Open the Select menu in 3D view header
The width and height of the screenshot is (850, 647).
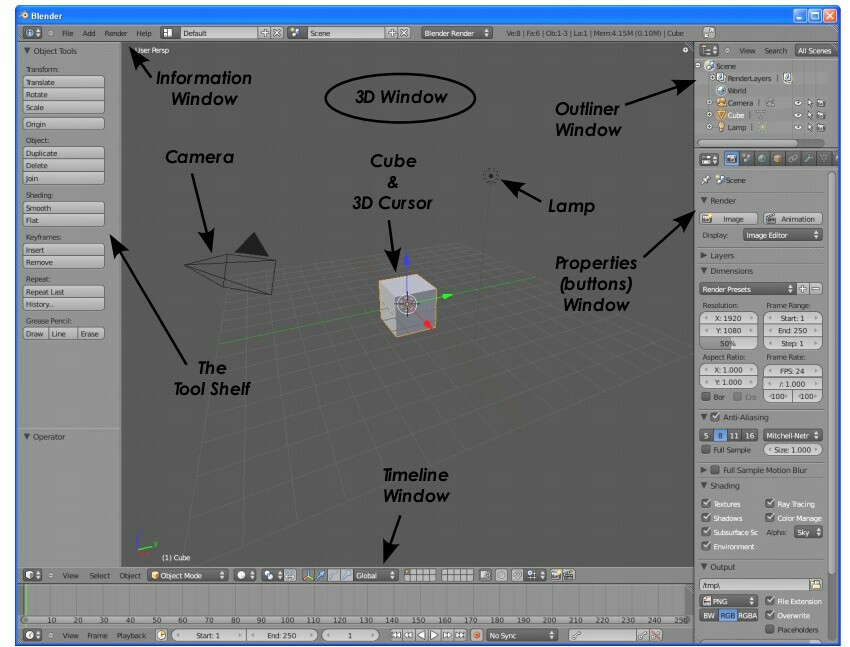(100, 575)
